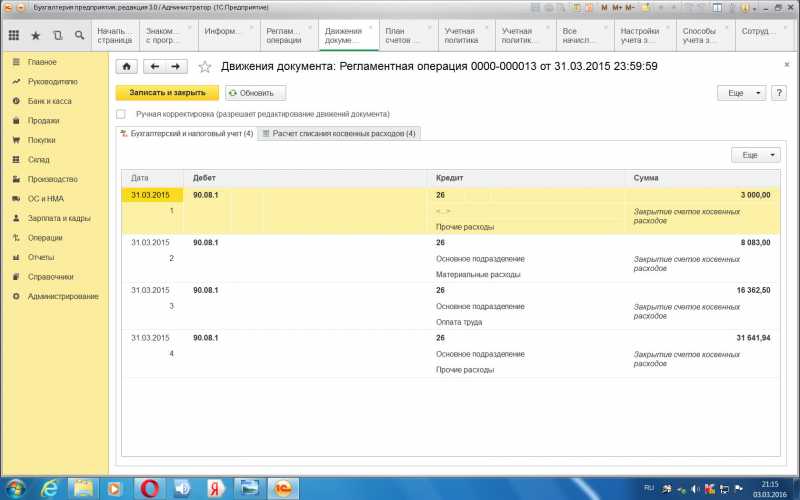Open Администрирование section in sidebar

pos(63,296)
